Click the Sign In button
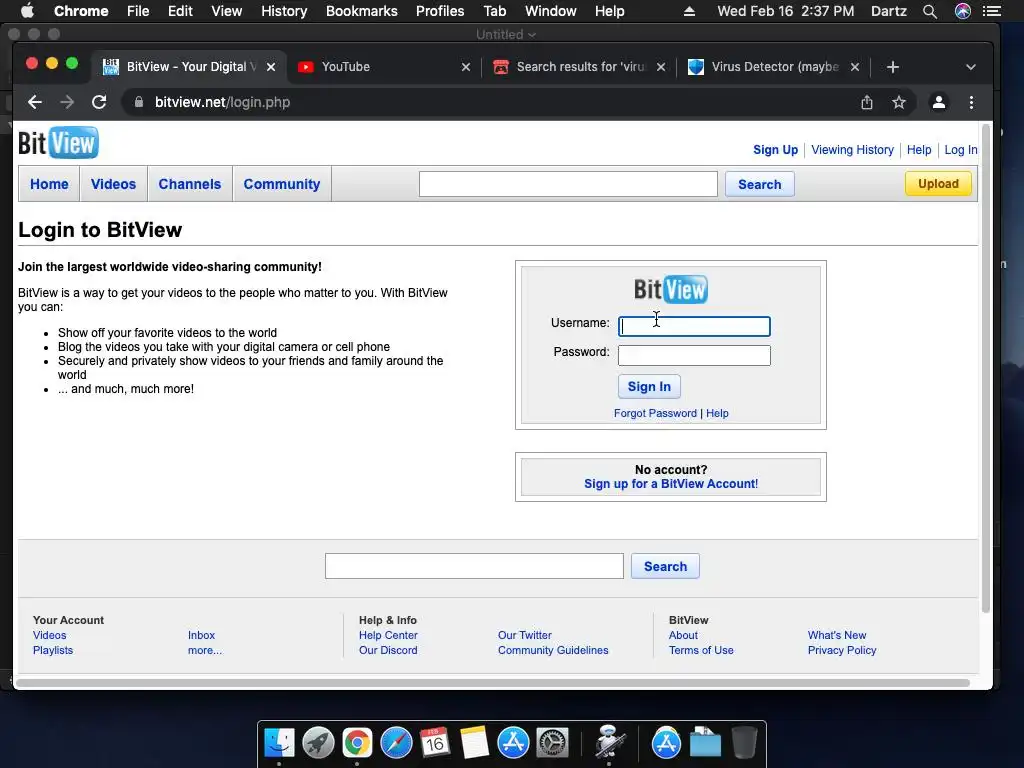The width and height of the screenshot is (1024, 768). click(649, 387)
